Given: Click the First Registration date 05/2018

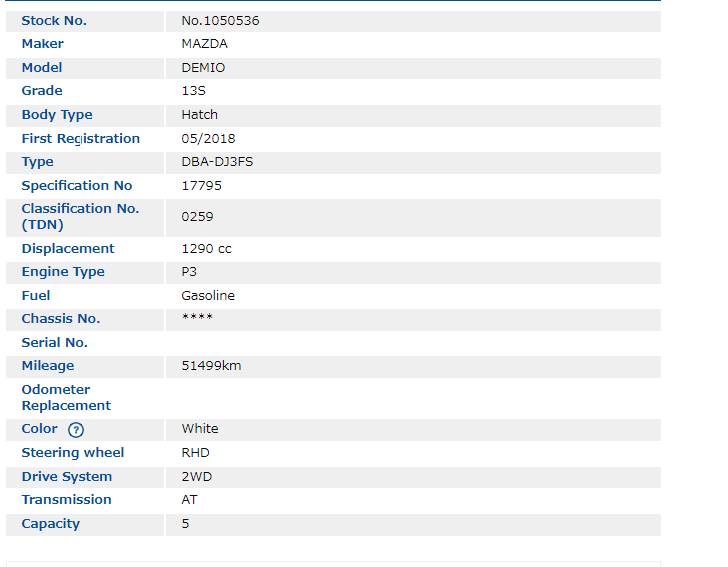Looking at the screenshot, I should tap(208, 139).
